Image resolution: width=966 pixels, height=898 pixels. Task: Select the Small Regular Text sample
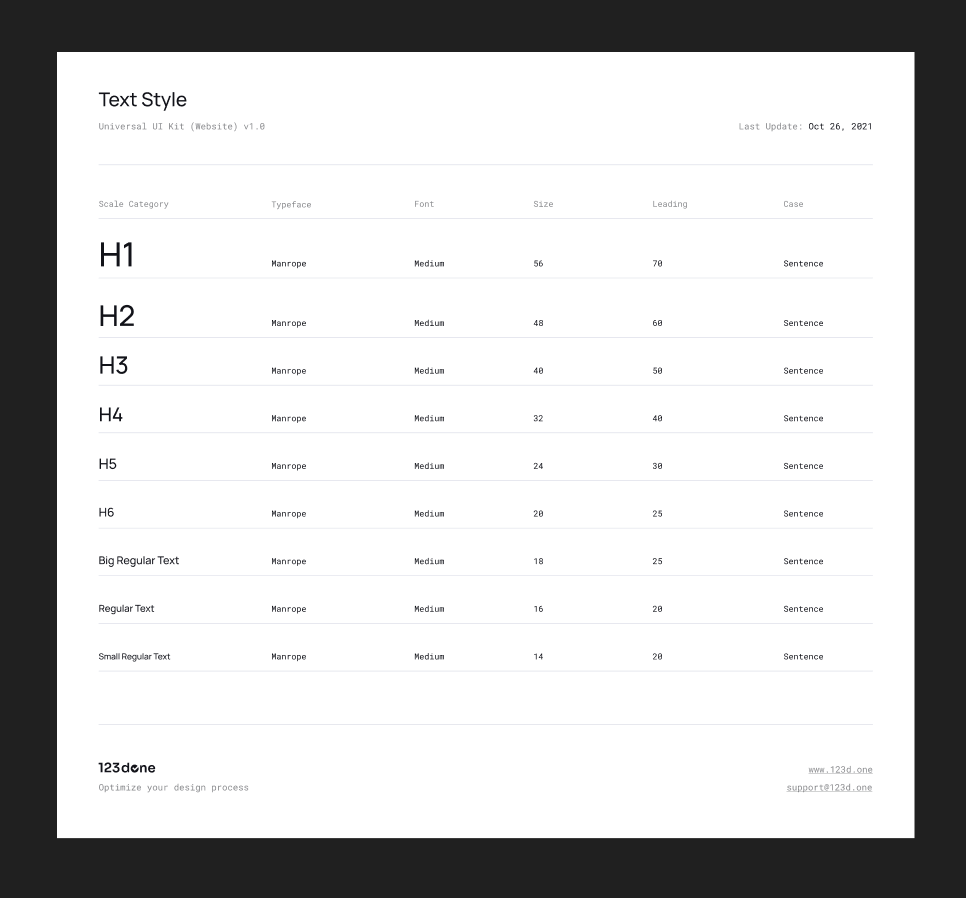coord(134,657)
